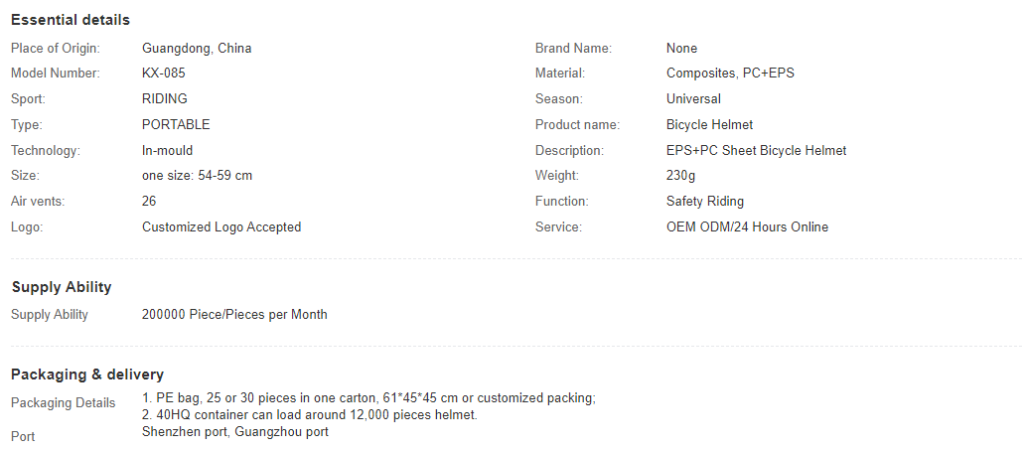Select 200000 Piece/Pieces per Month text
Viewport: 1024px width, 449px height.
234,315
